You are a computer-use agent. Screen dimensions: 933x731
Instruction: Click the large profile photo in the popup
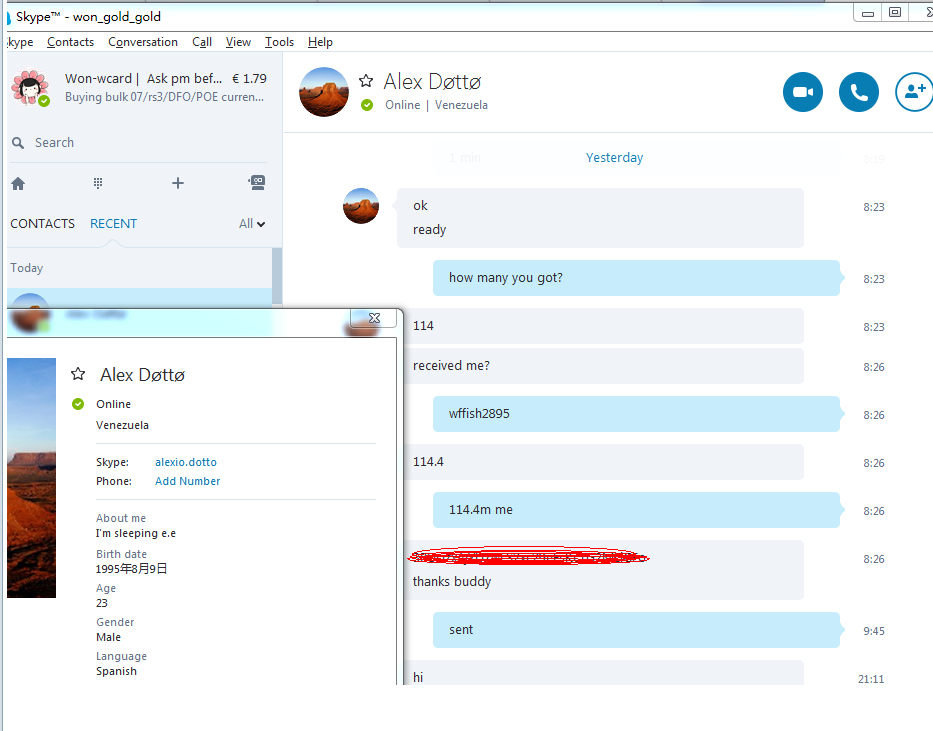[x=32, y=478]
